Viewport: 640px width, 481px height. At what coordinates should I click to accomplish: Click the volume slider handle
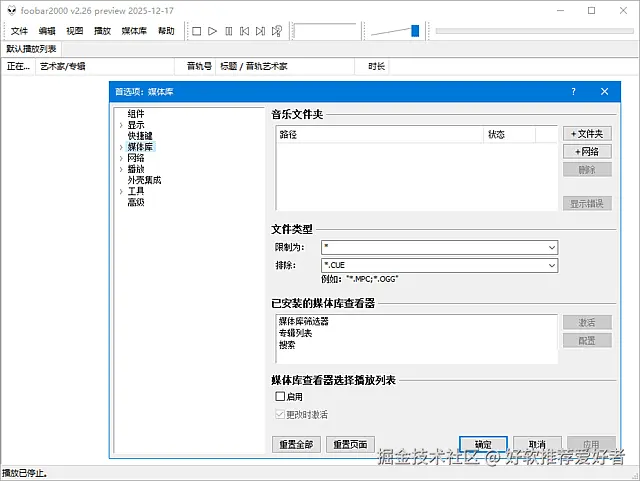pos(415,31)
